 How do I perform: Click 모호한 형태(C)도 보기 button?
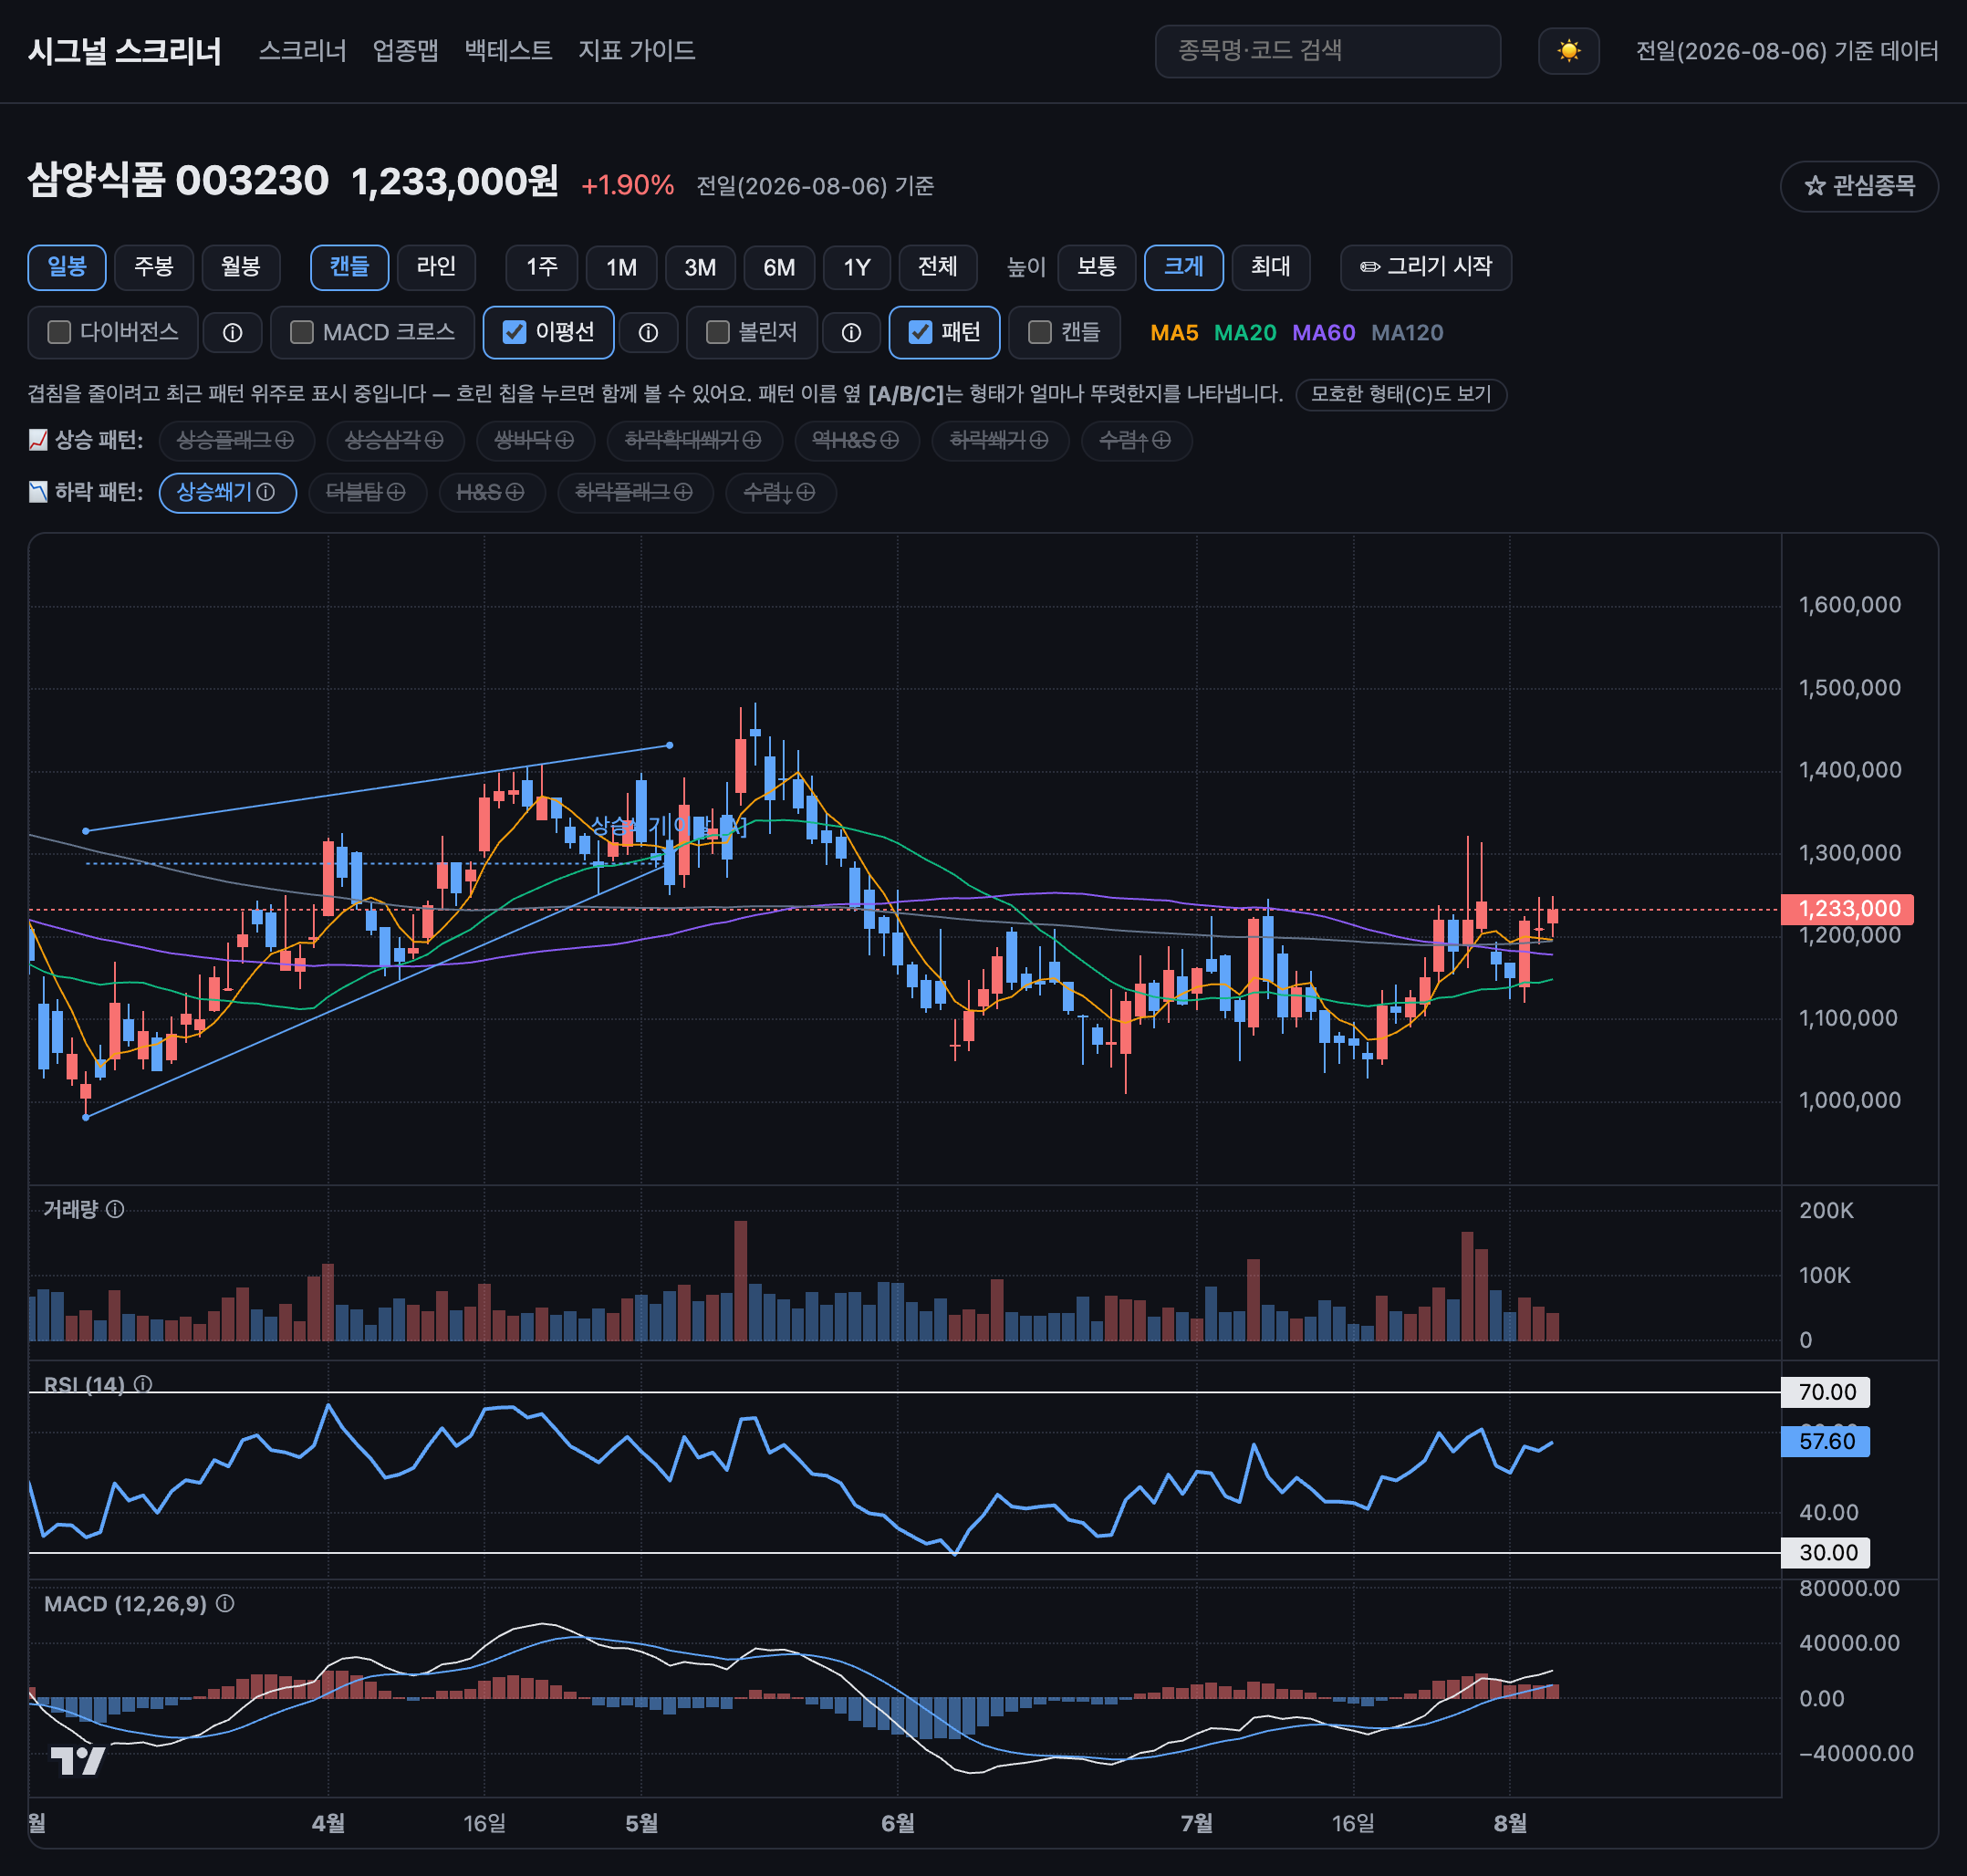pyautogui.click(x=1401, y=394)
